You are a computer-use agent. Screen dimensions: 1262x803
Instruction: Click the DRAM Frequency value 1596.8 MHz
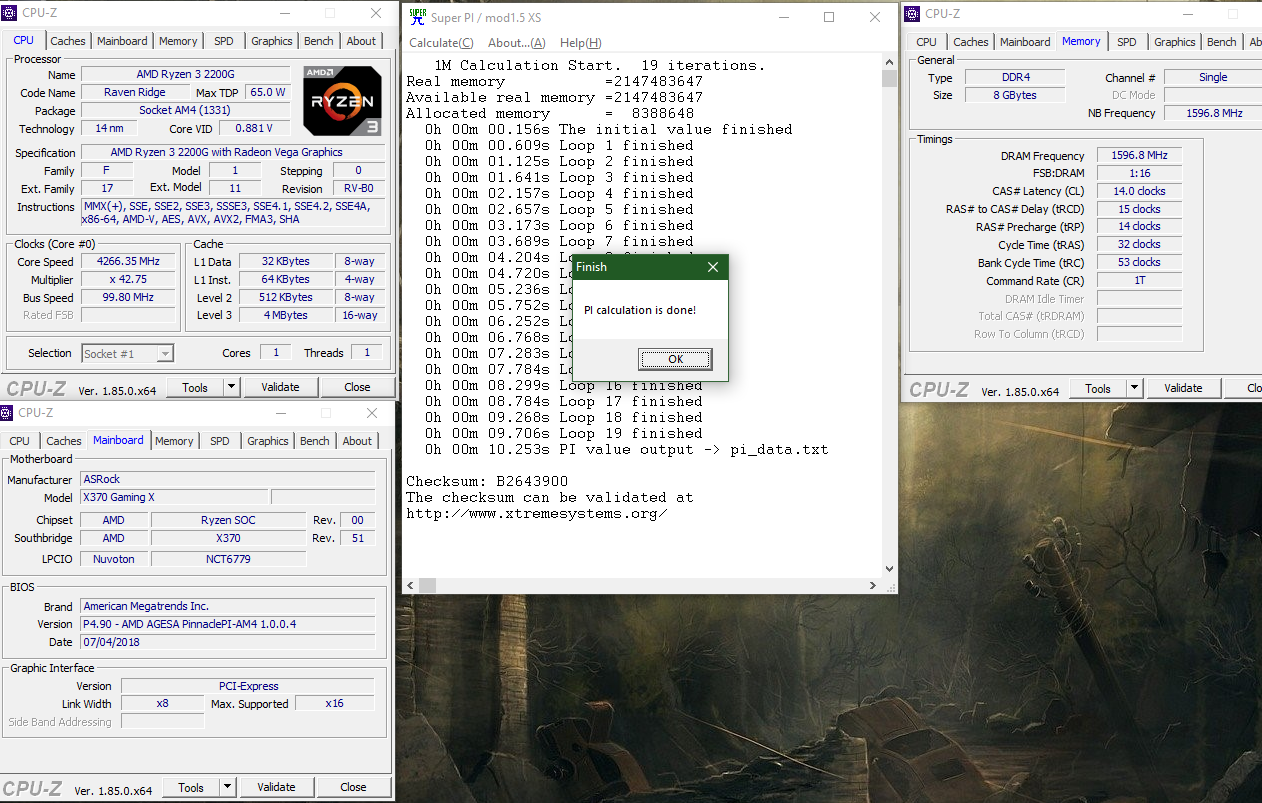coord(1139,155)
